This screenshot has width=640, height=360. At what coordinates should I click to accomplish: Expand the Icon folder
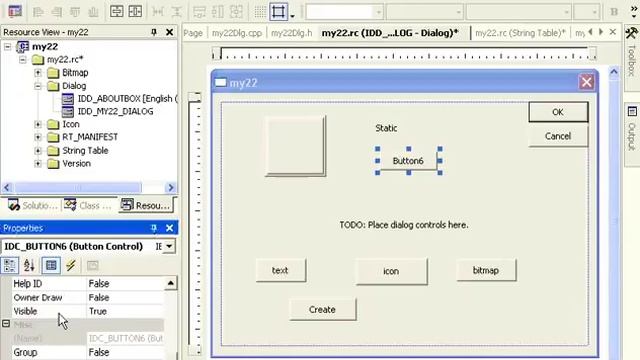pyautogui.click(x=38, y=124)
